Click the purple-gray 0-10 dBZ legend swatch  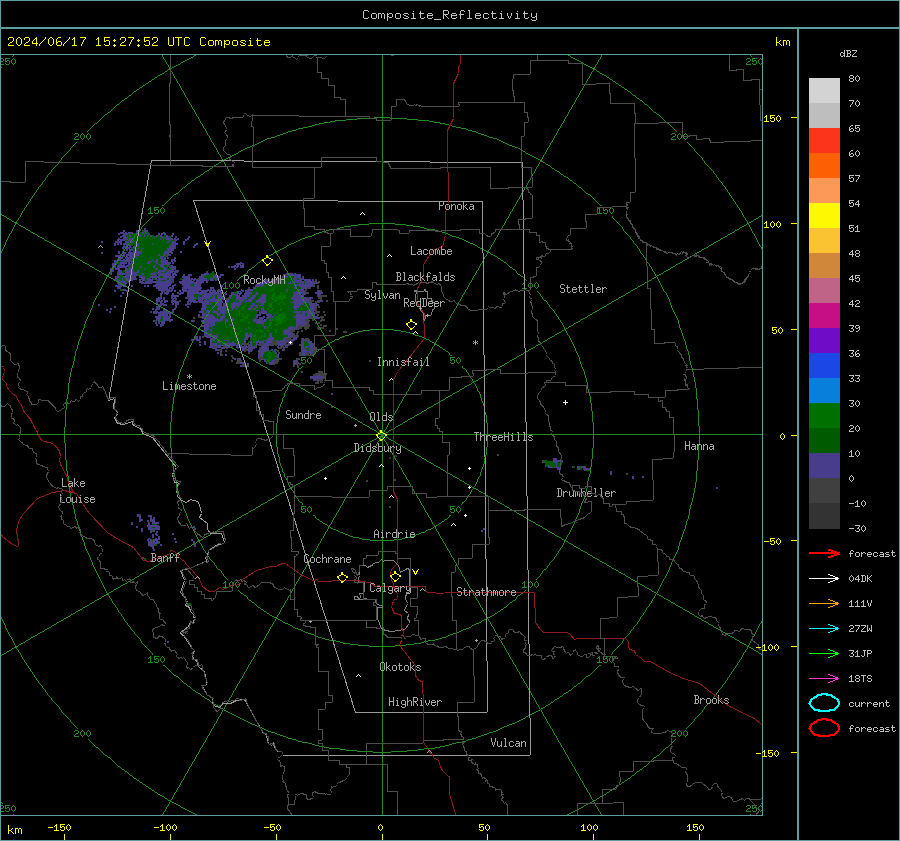pyautogui.click(x=824, y=465)
